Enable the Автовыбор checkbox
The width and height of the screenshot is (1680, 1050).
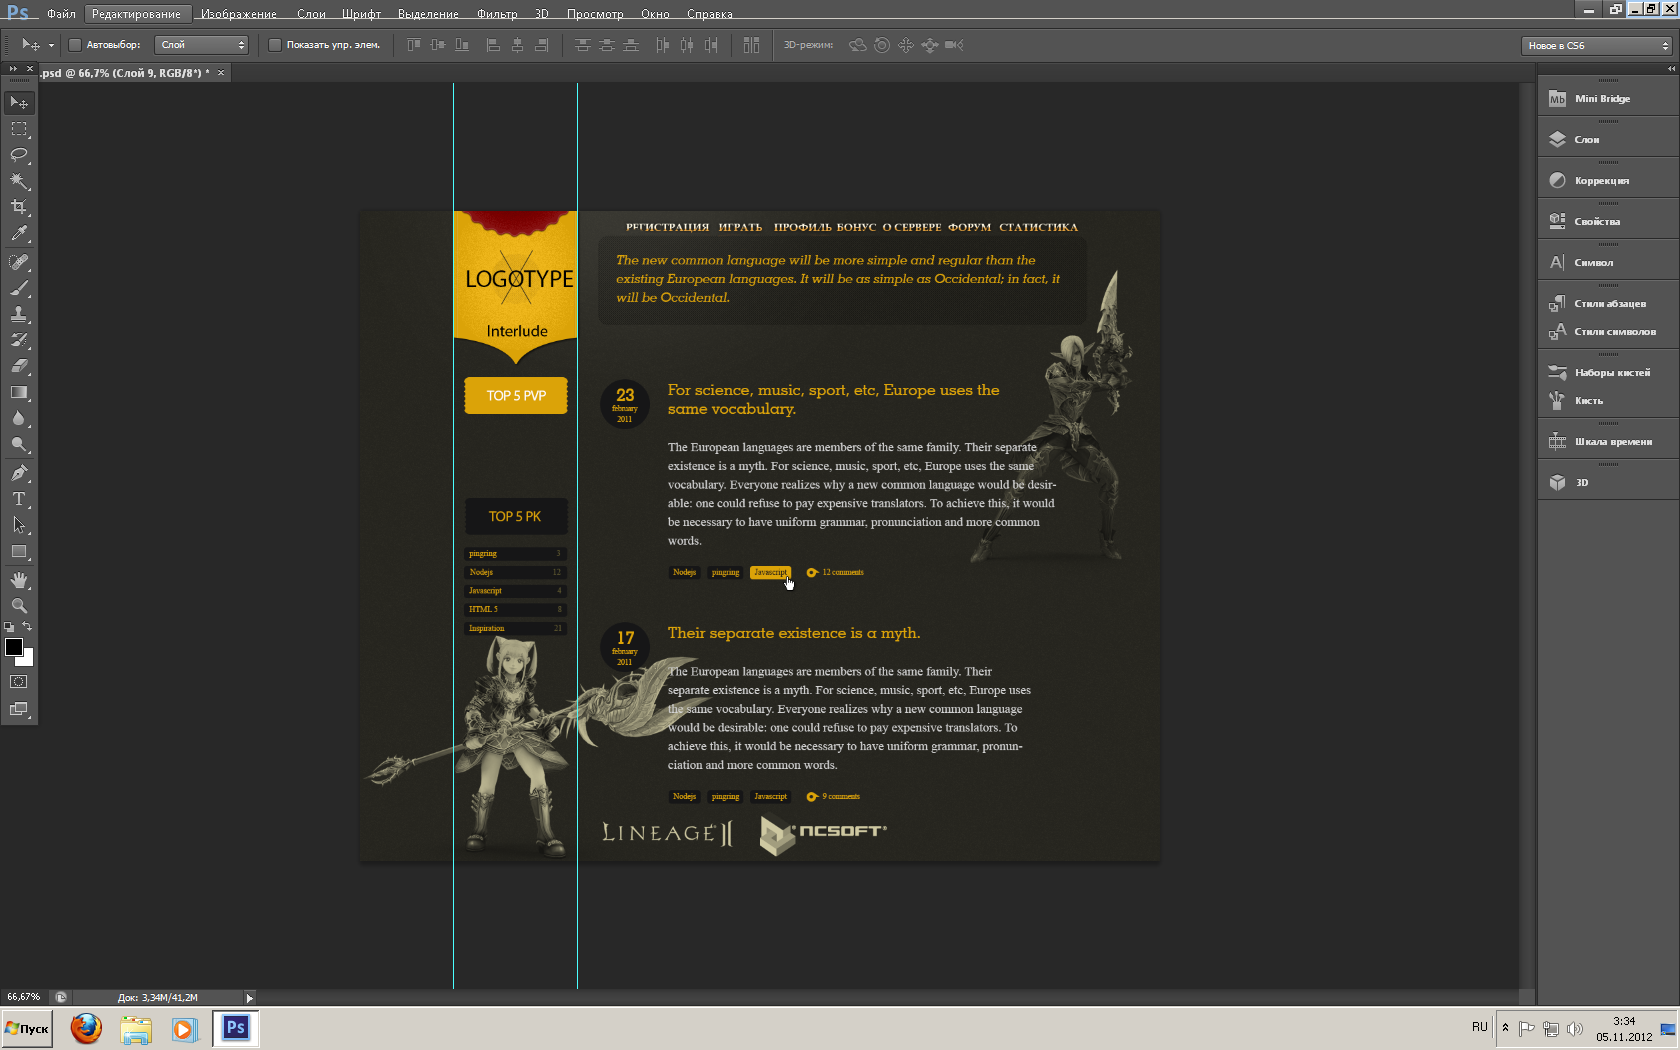(x=75, y=45)
